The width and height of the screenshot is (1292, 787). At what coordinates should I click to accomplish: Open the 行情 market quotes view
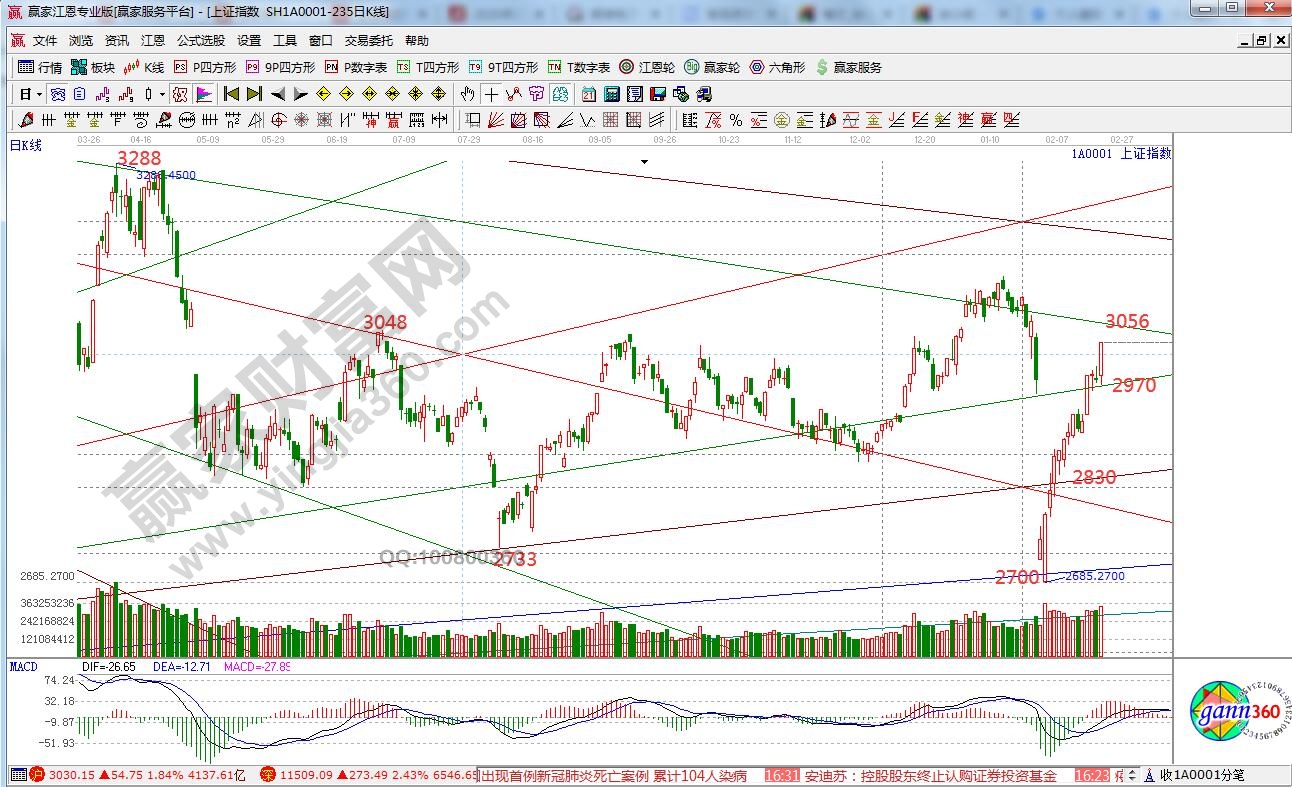click(x=40, y=67)
